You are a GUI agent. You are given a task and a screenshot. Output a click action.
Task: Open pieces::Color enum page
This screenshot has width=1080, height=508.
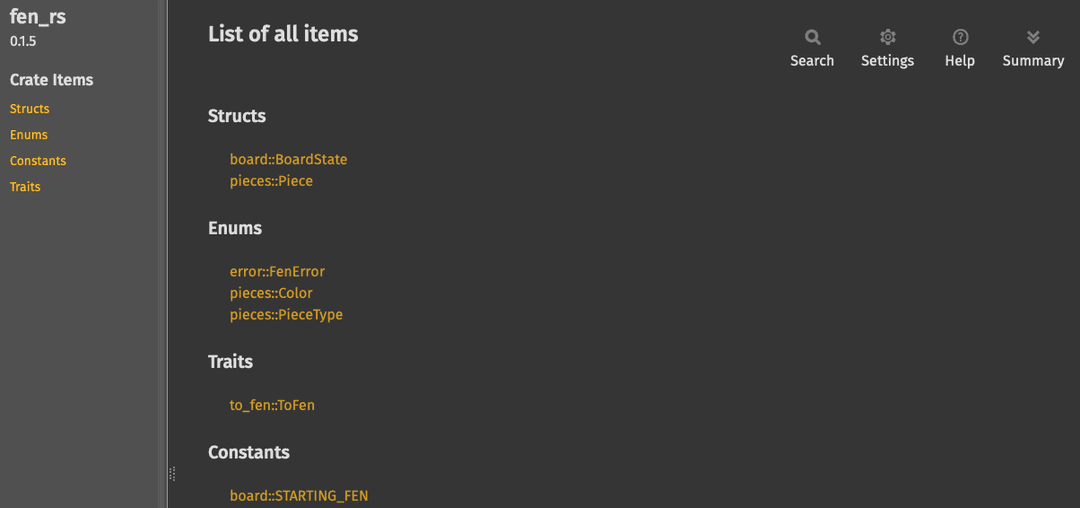tap(271, 293)
